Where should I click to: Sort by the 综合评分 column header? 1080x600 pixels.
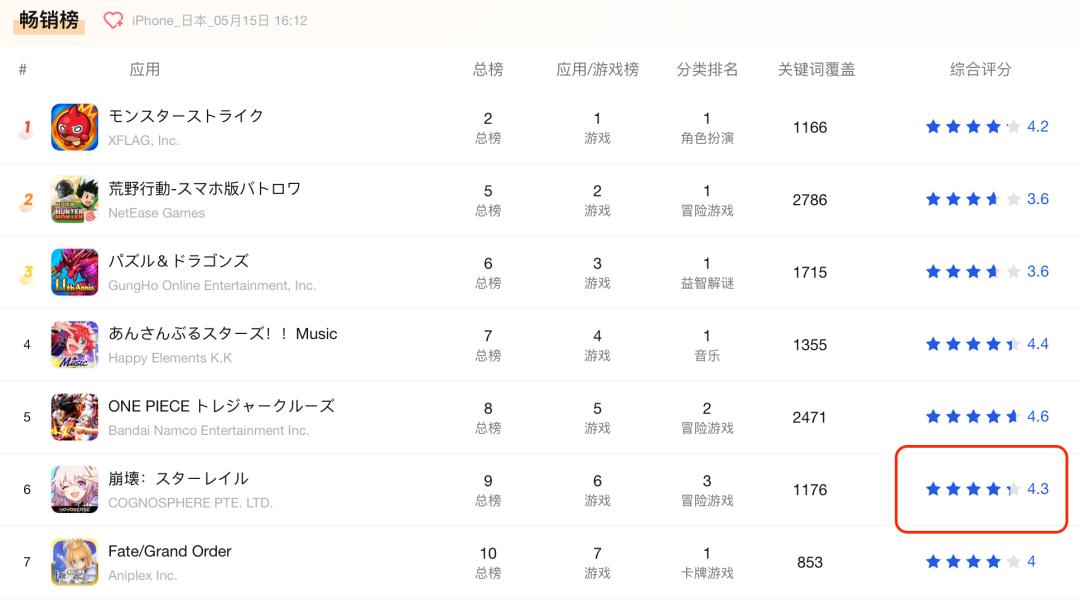(x=980, y=70)
